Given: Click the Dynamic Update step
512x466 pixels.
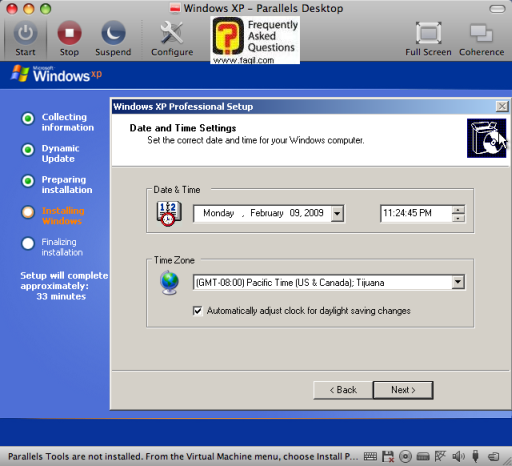Looking at the screenshot, I should 60,153.
